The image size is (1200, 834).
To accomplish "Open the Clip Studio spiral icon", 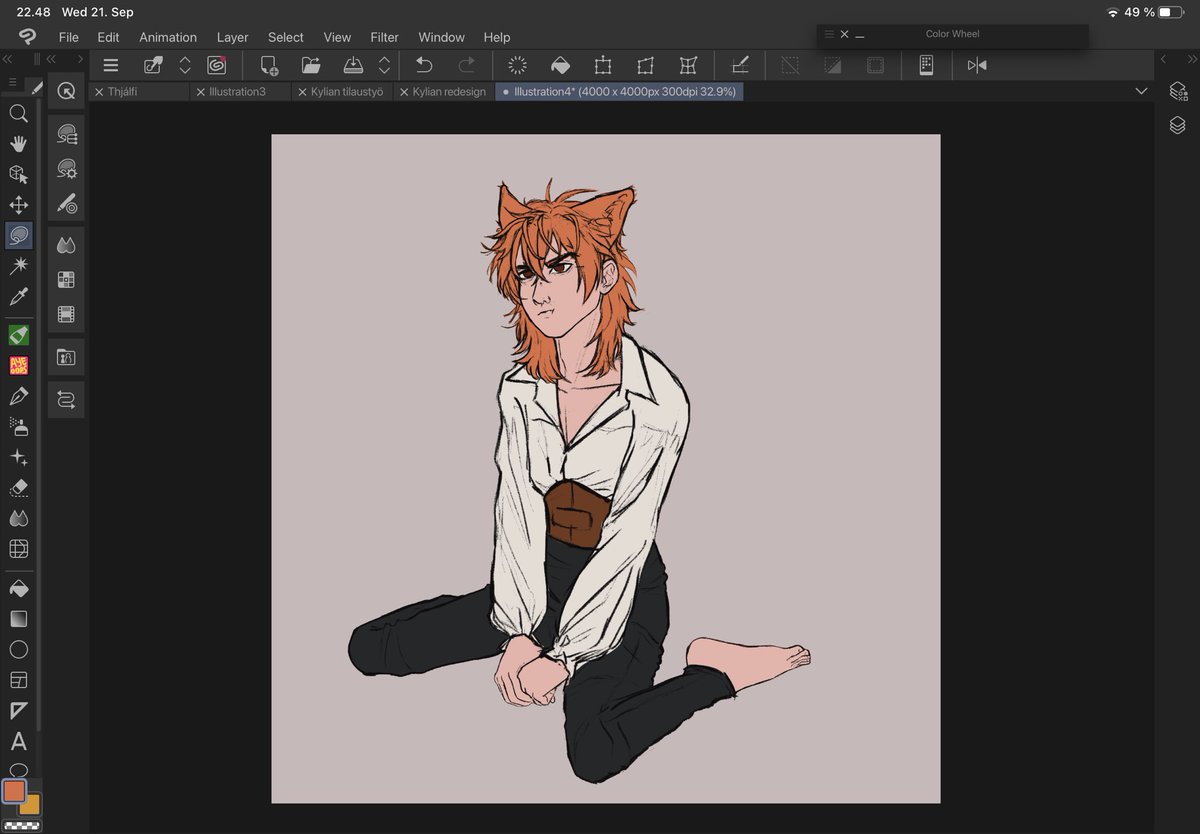I will pos(217,66).
